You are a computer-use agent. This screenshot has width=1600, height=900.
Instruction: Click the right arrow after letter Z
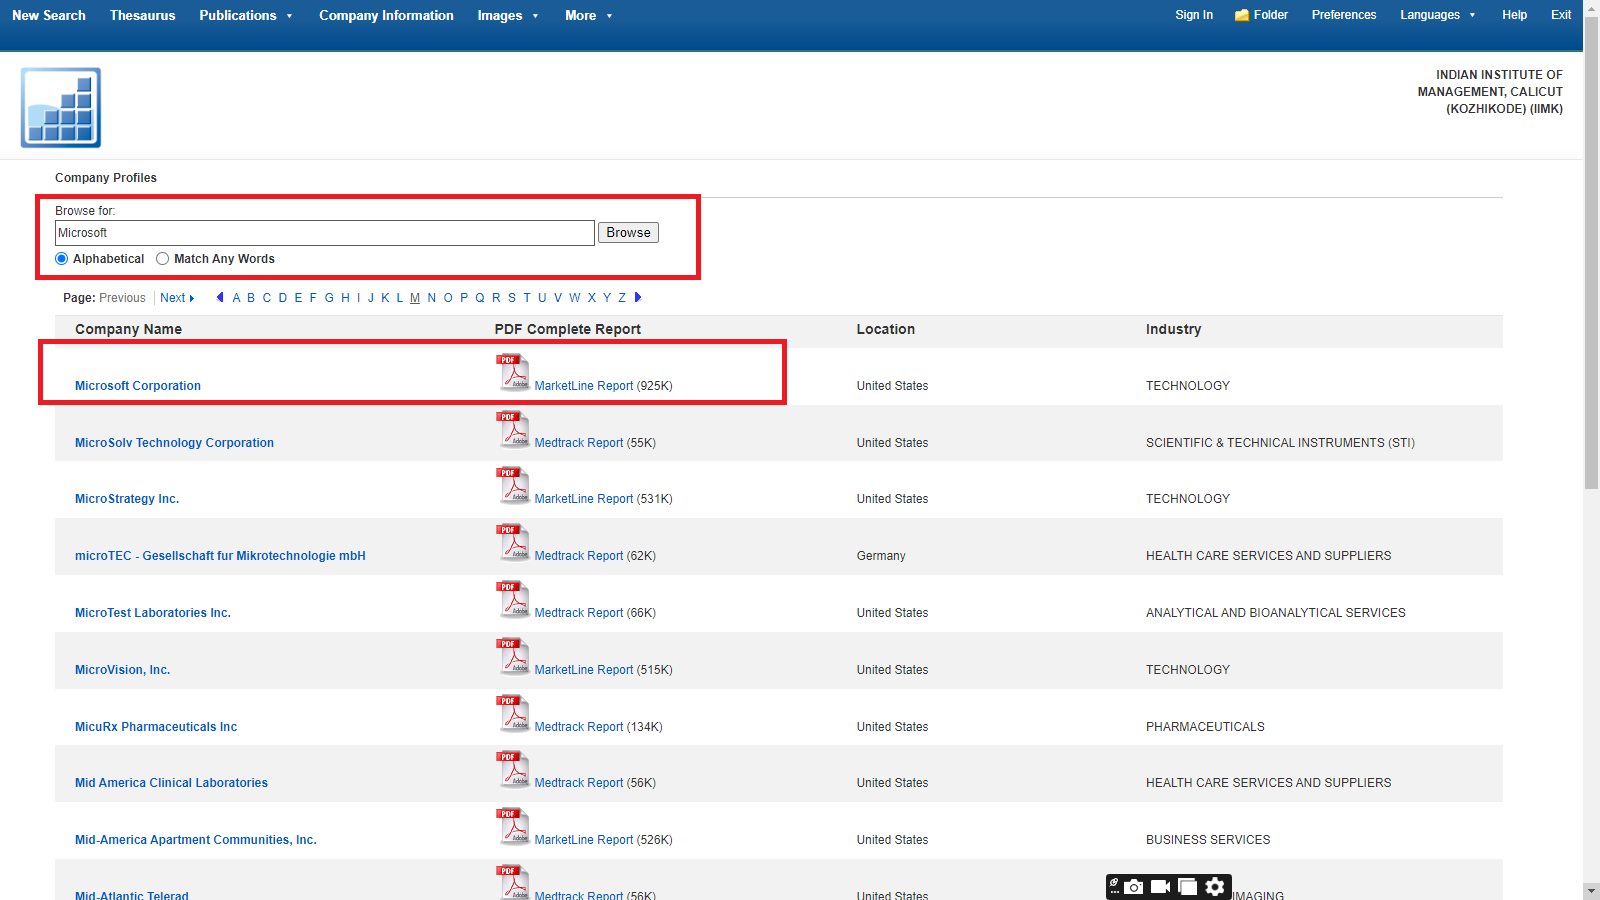638,297
